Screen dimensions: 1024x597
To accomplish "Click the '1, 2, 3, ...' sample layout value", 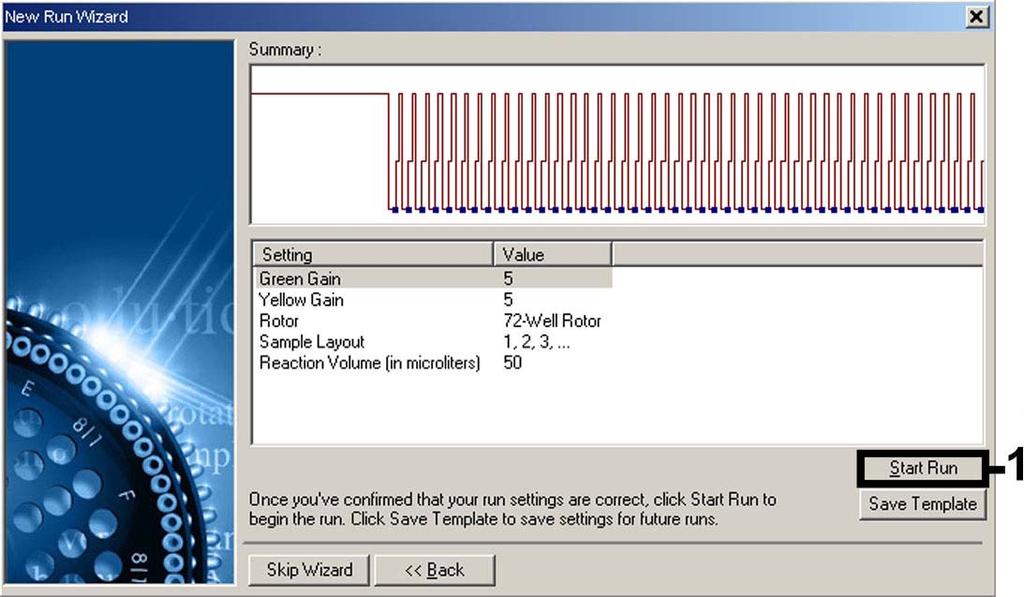I will (536, 342).
